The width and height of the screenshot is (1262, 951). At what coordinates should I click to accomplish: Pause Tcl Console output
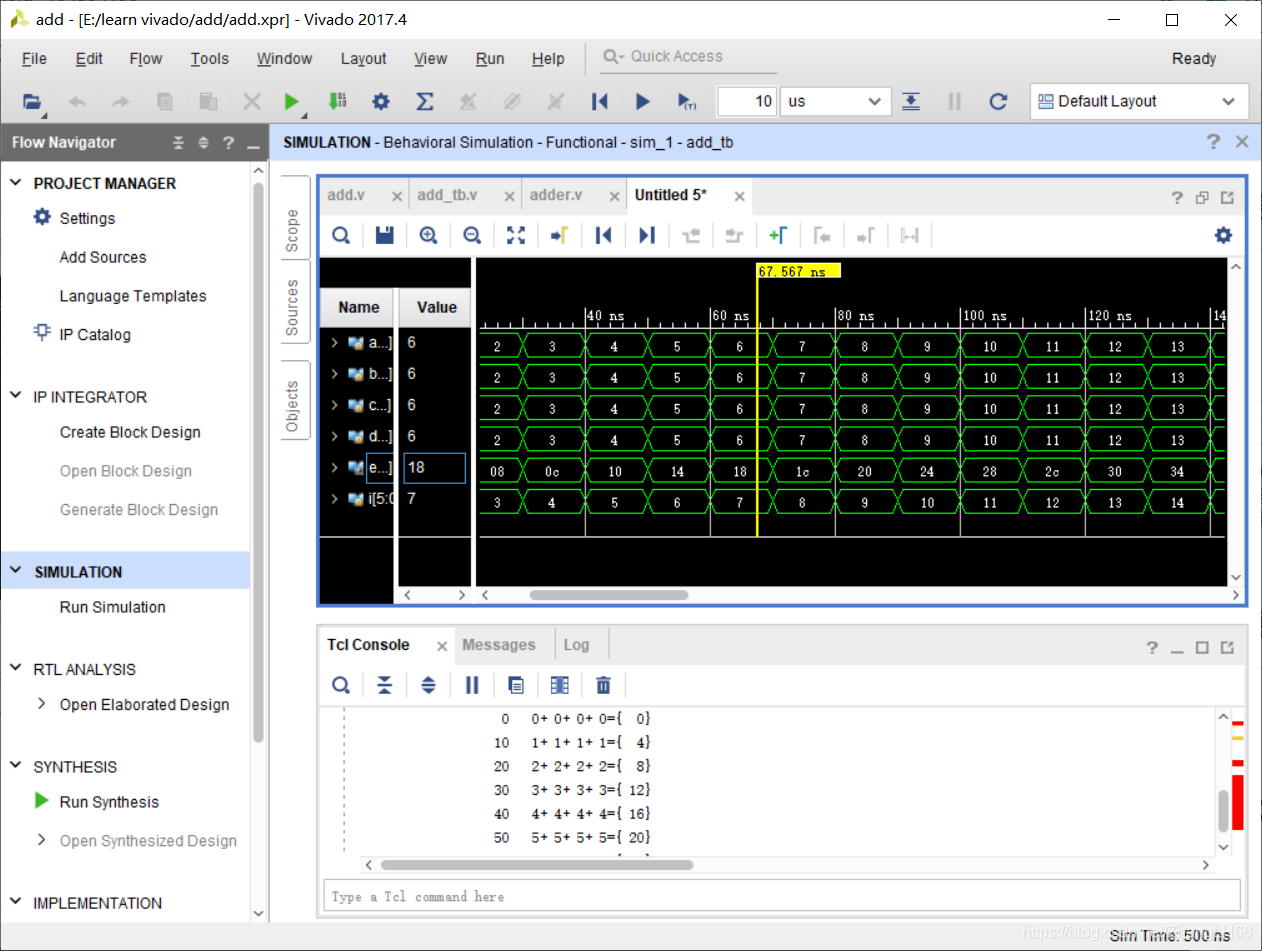[472, 685]
